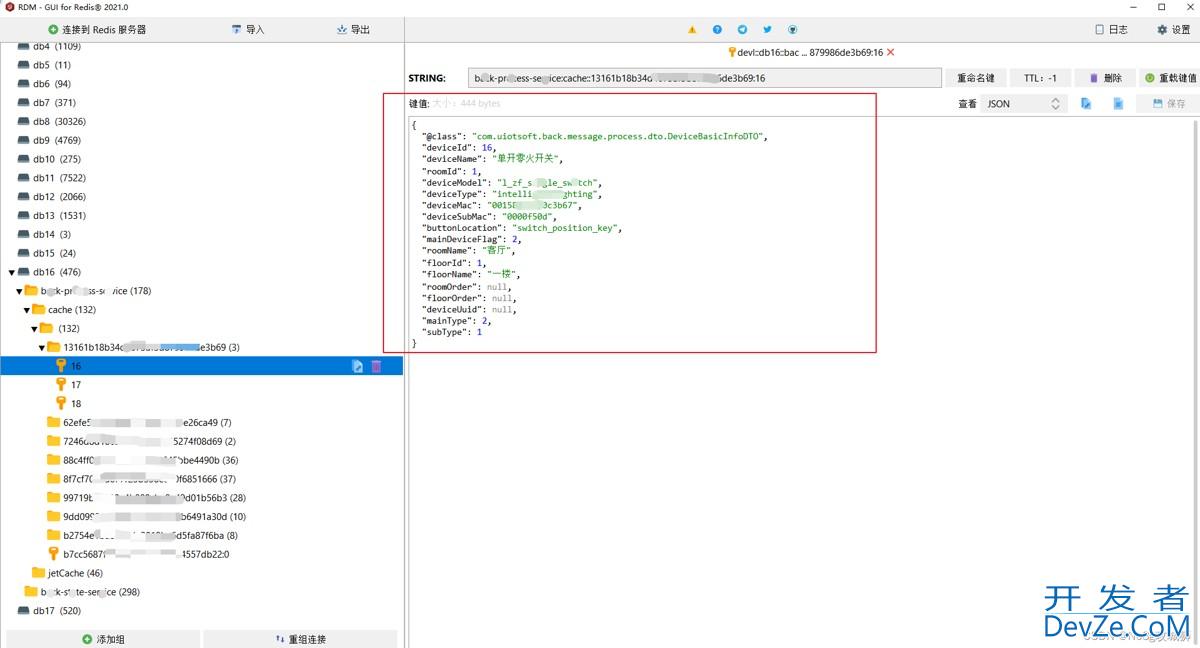Close the devl::db16 key tab
The image size is (1200, 648).
click(891, 52)
